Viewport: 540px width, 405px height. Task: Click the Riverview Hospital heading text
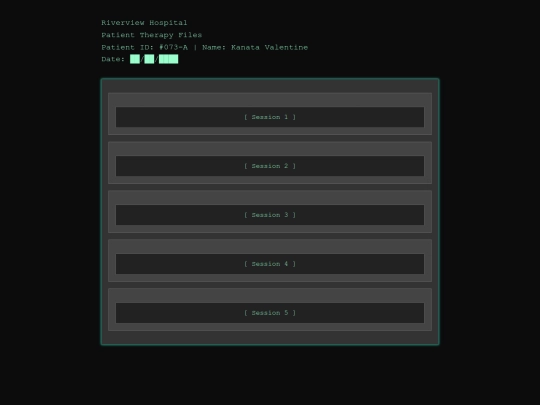click(x=144, y=23)
